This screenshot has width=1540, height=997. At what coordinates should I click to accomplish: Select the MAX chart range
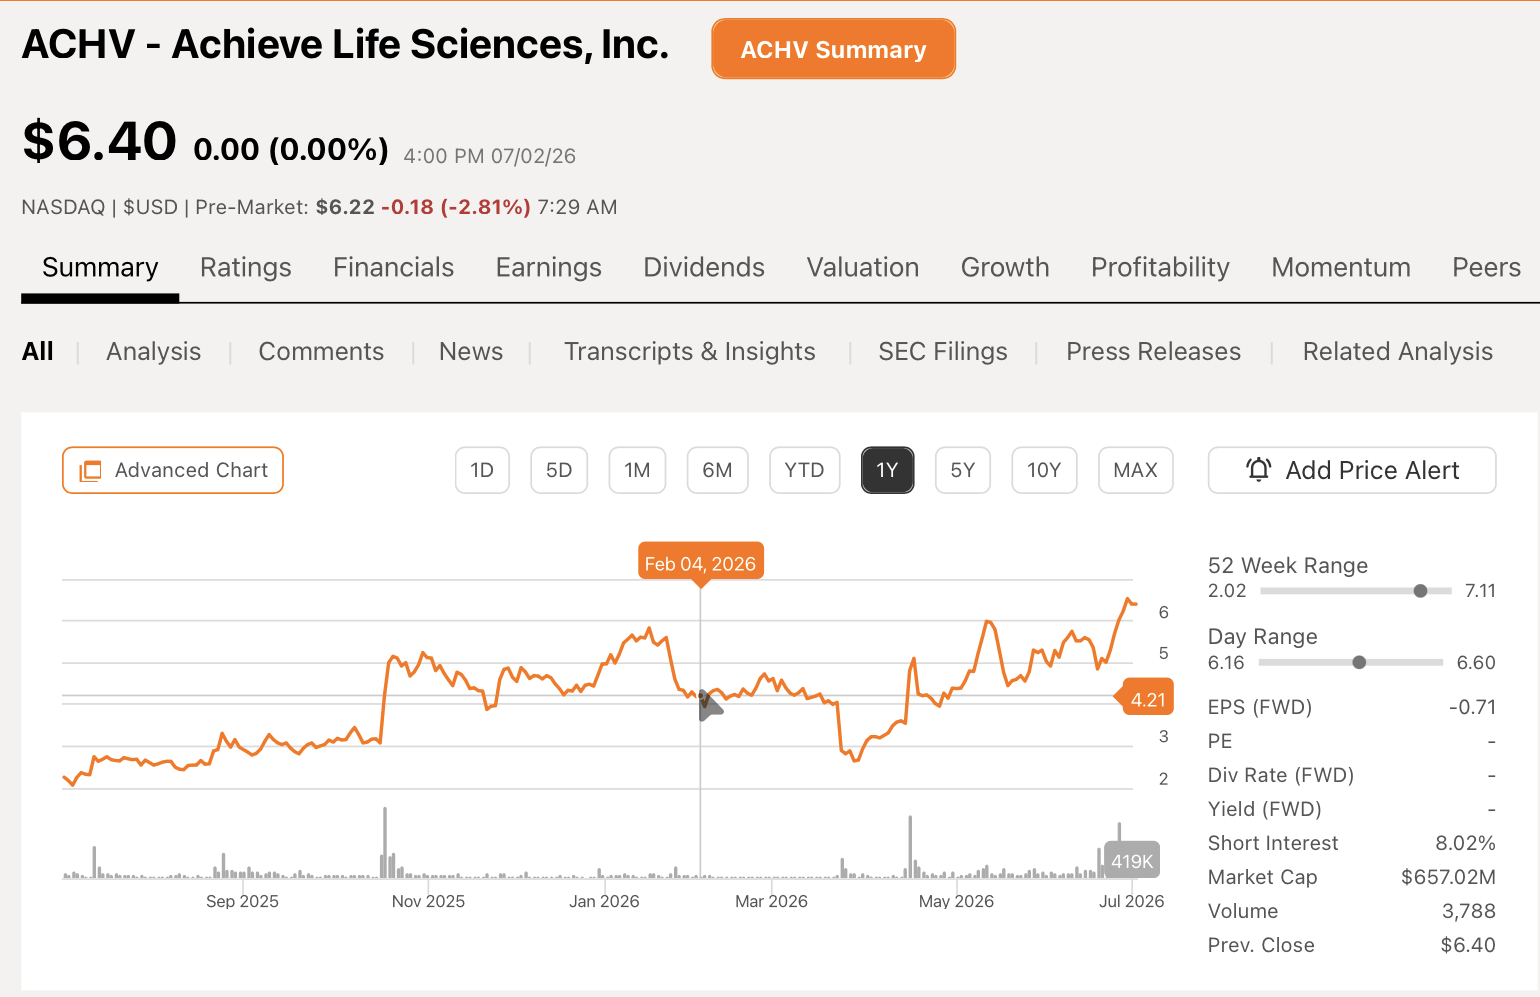click(1135, 470)
